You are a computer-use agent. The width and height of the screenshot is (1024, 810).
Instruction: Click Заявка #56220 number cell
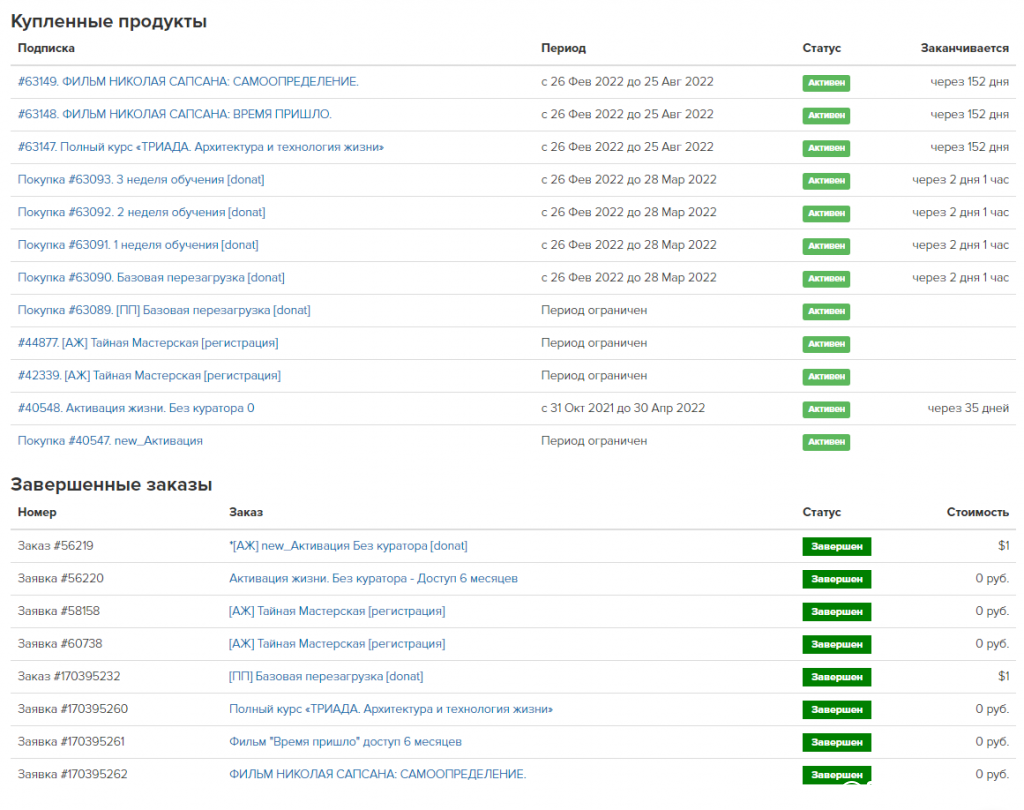(x=61, y=578)
